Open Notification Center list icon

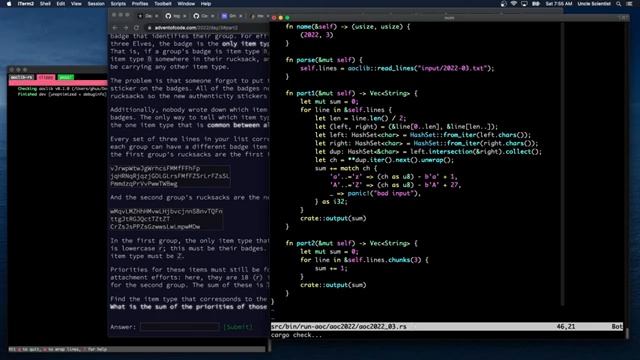629,4
